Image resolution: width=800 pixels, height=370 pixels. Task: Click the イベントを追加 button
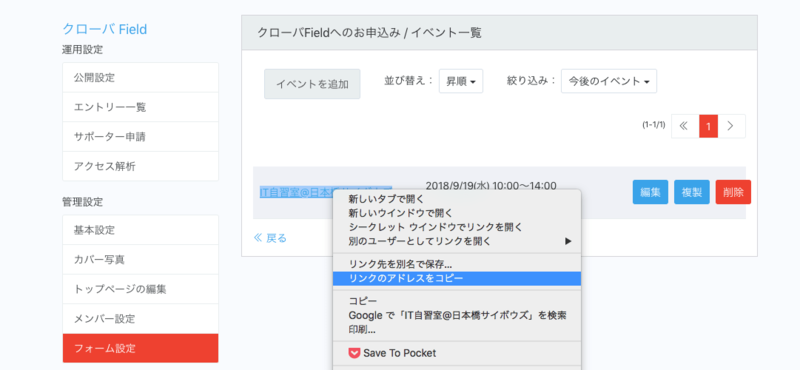tap(312, 84)
